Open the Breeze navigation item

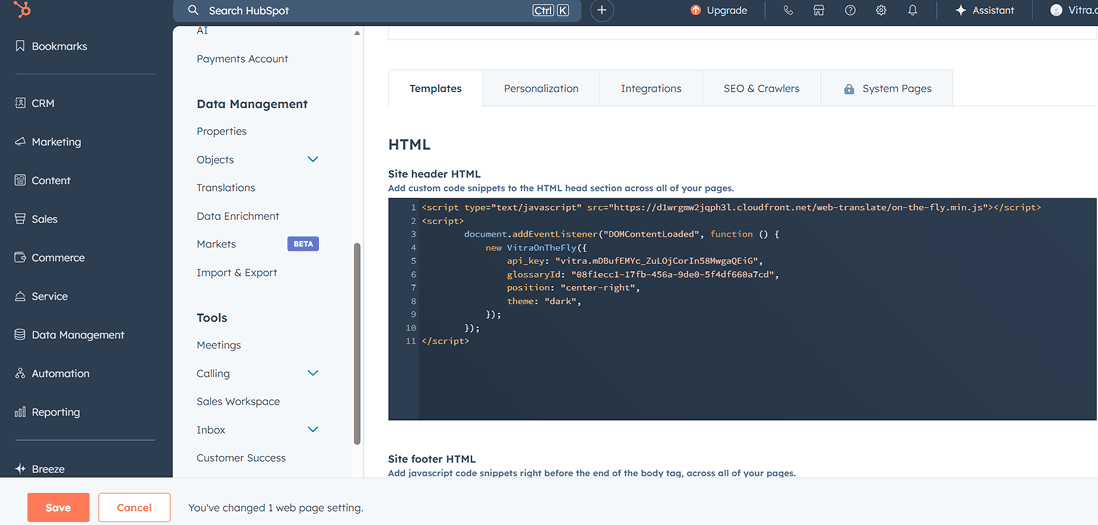pos(40,469)
